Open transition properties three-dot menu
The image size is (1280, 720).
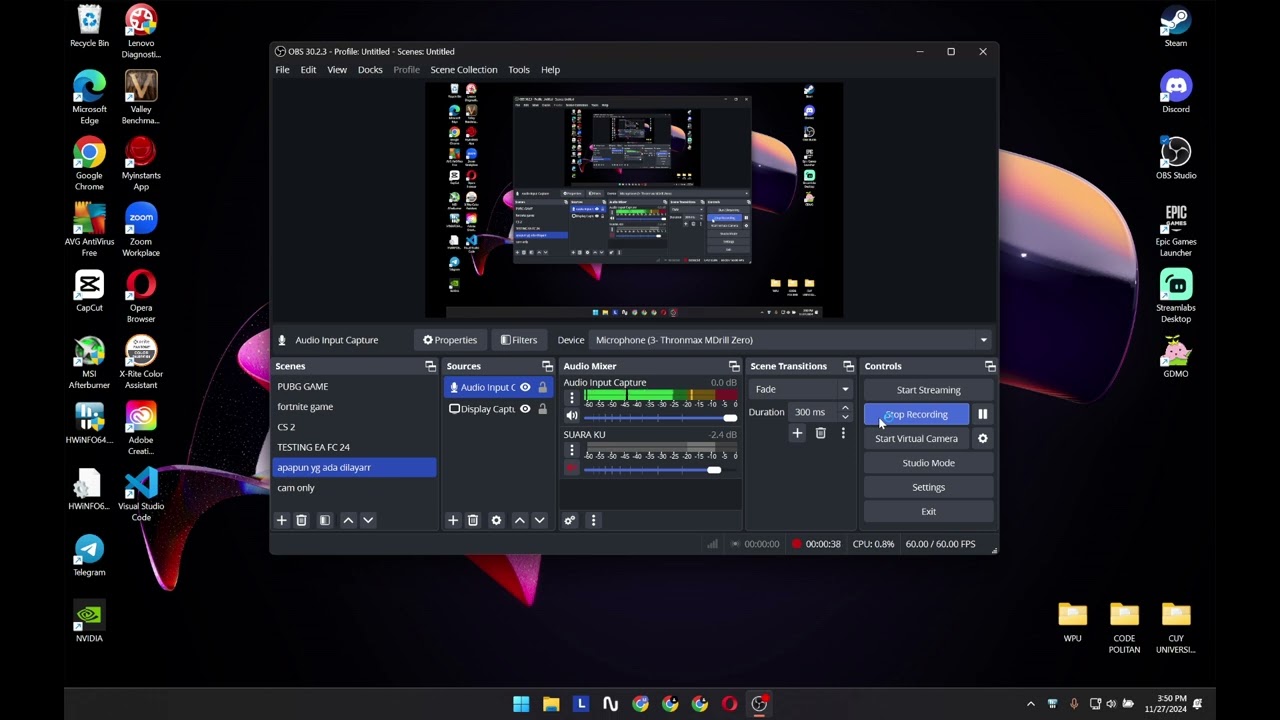843,433
